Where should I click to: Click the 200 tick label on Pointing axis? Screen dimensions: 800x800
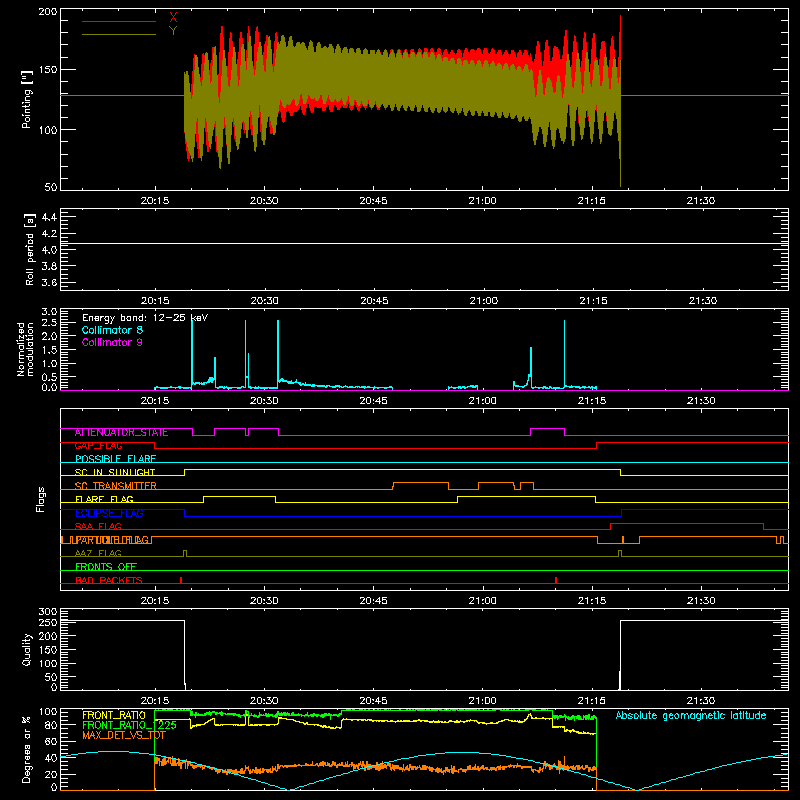[x=48, y=12]
